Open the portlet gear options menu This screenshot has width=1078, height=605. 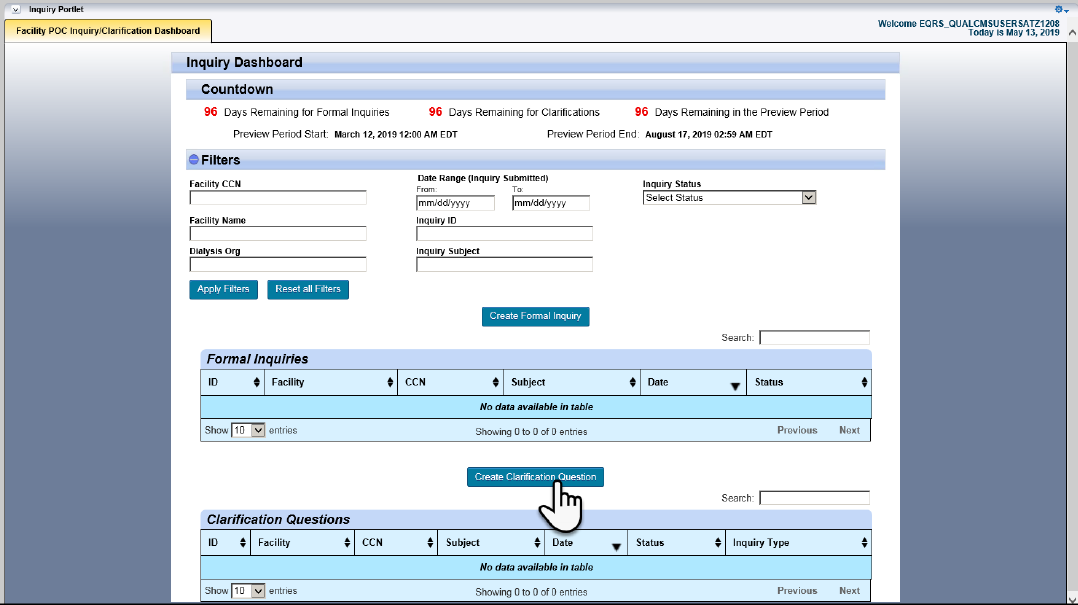pos(1062,9)
